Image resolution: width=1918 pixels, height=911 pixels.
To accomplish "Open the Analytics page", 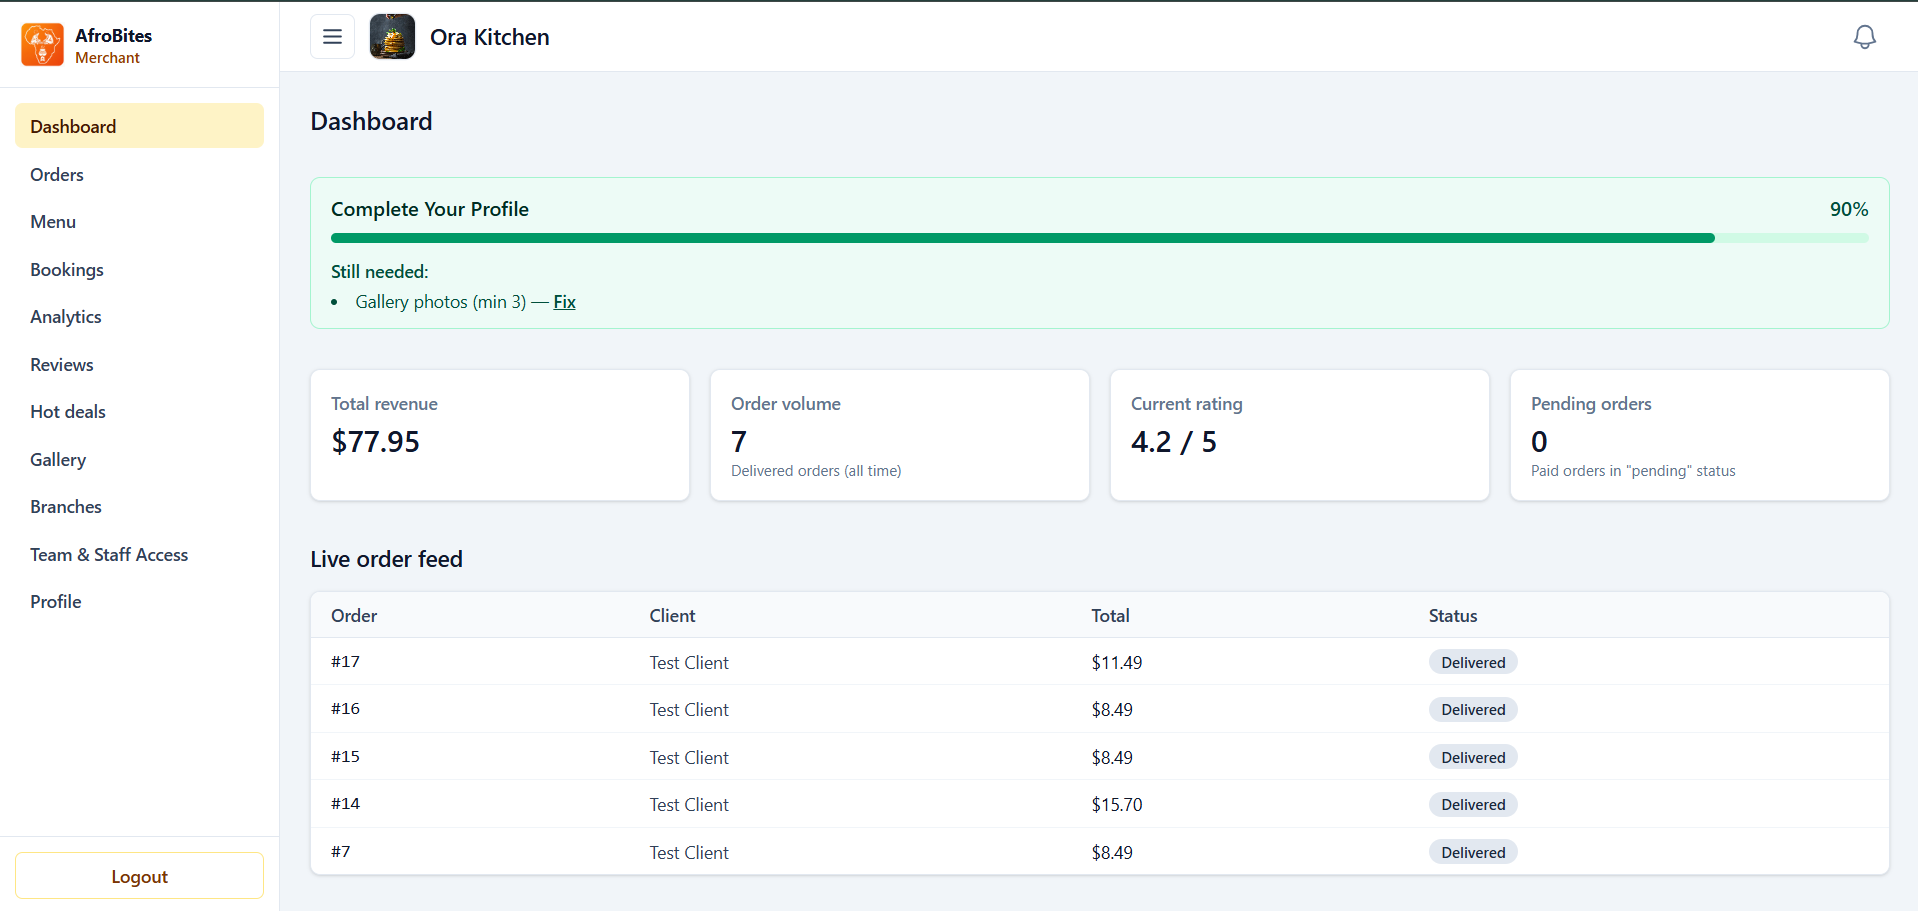I will [139, 316].
